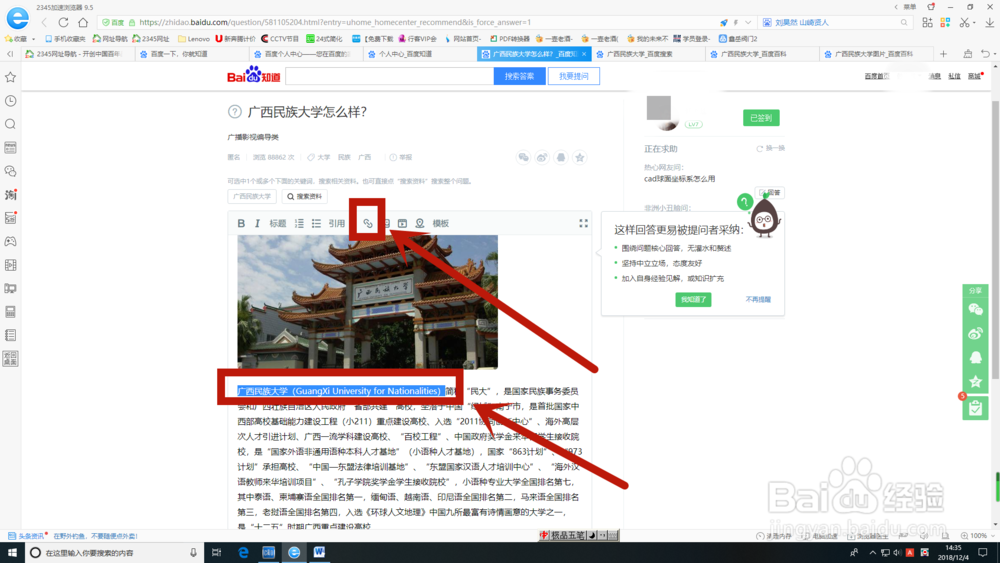Close the active 广西民族大学怎么样 tab
This screenshot has width=1000, height=563.
[x=584, y=54]
